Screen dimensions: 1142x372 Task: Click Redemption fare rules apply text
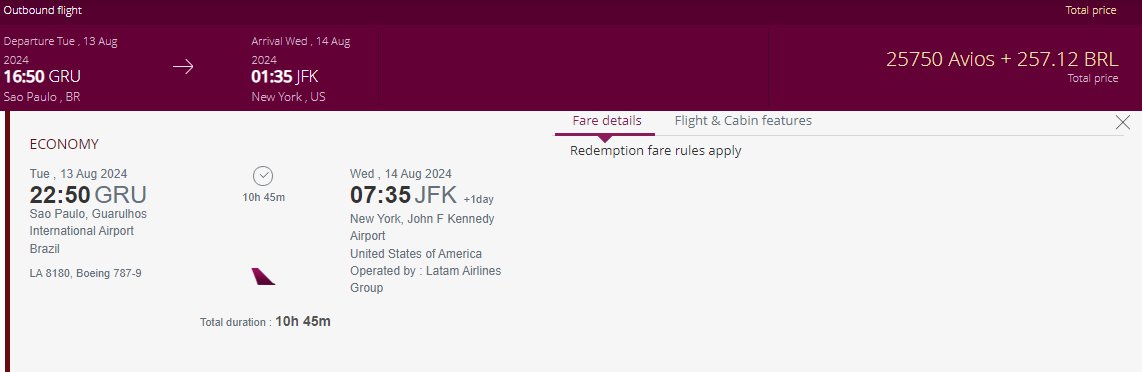tap(655, 151)
